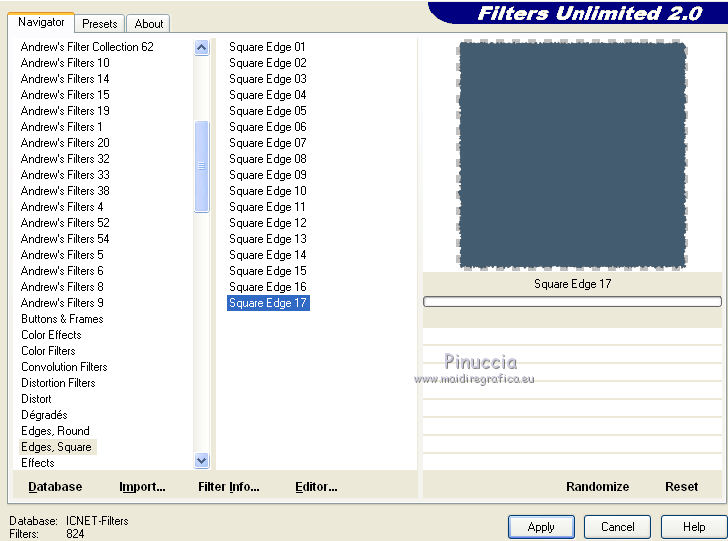Select Andrew's Filters 15 category
The height and width of the screenshot is (541, 728).
click(x=65, y=95)
